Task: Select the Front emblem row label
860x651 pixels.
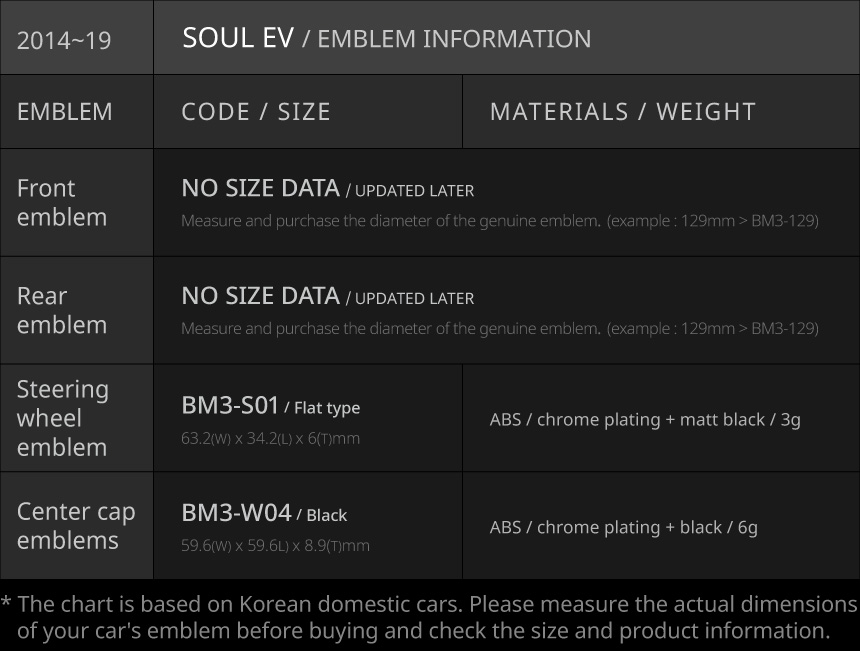Action: (x=62, y=202)
